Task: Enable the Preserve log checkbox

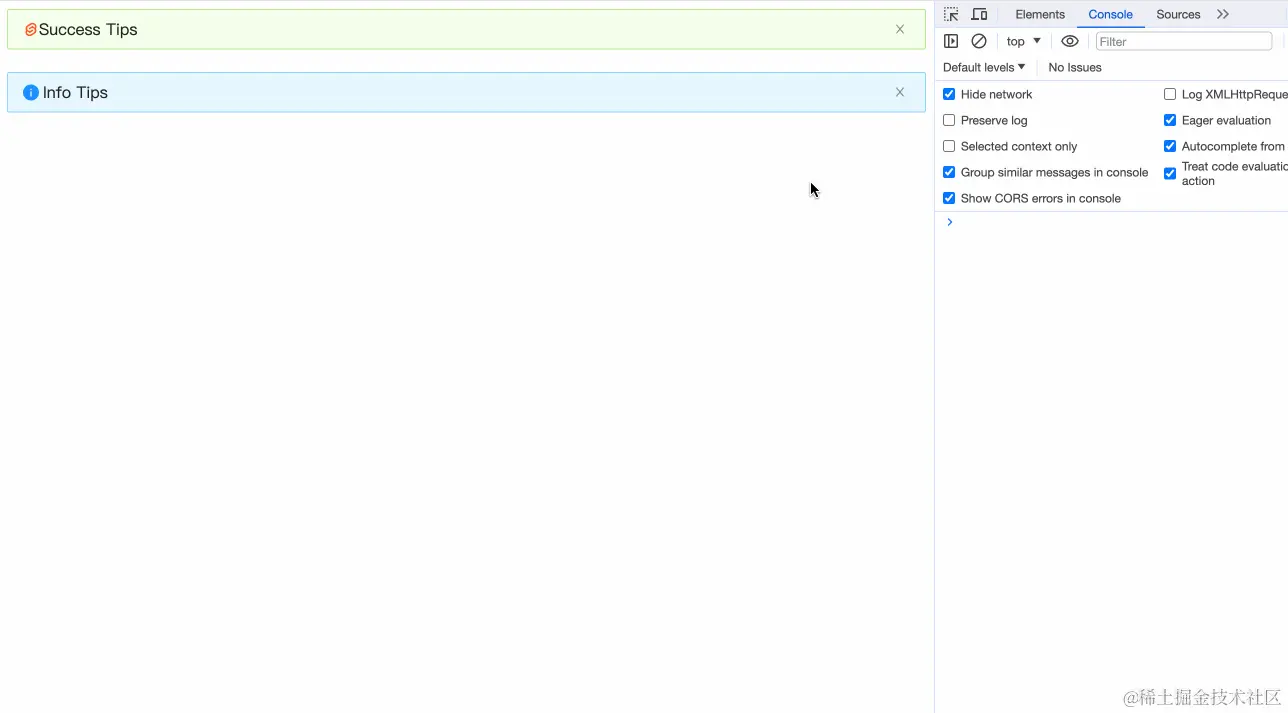Action: [949, 120]
